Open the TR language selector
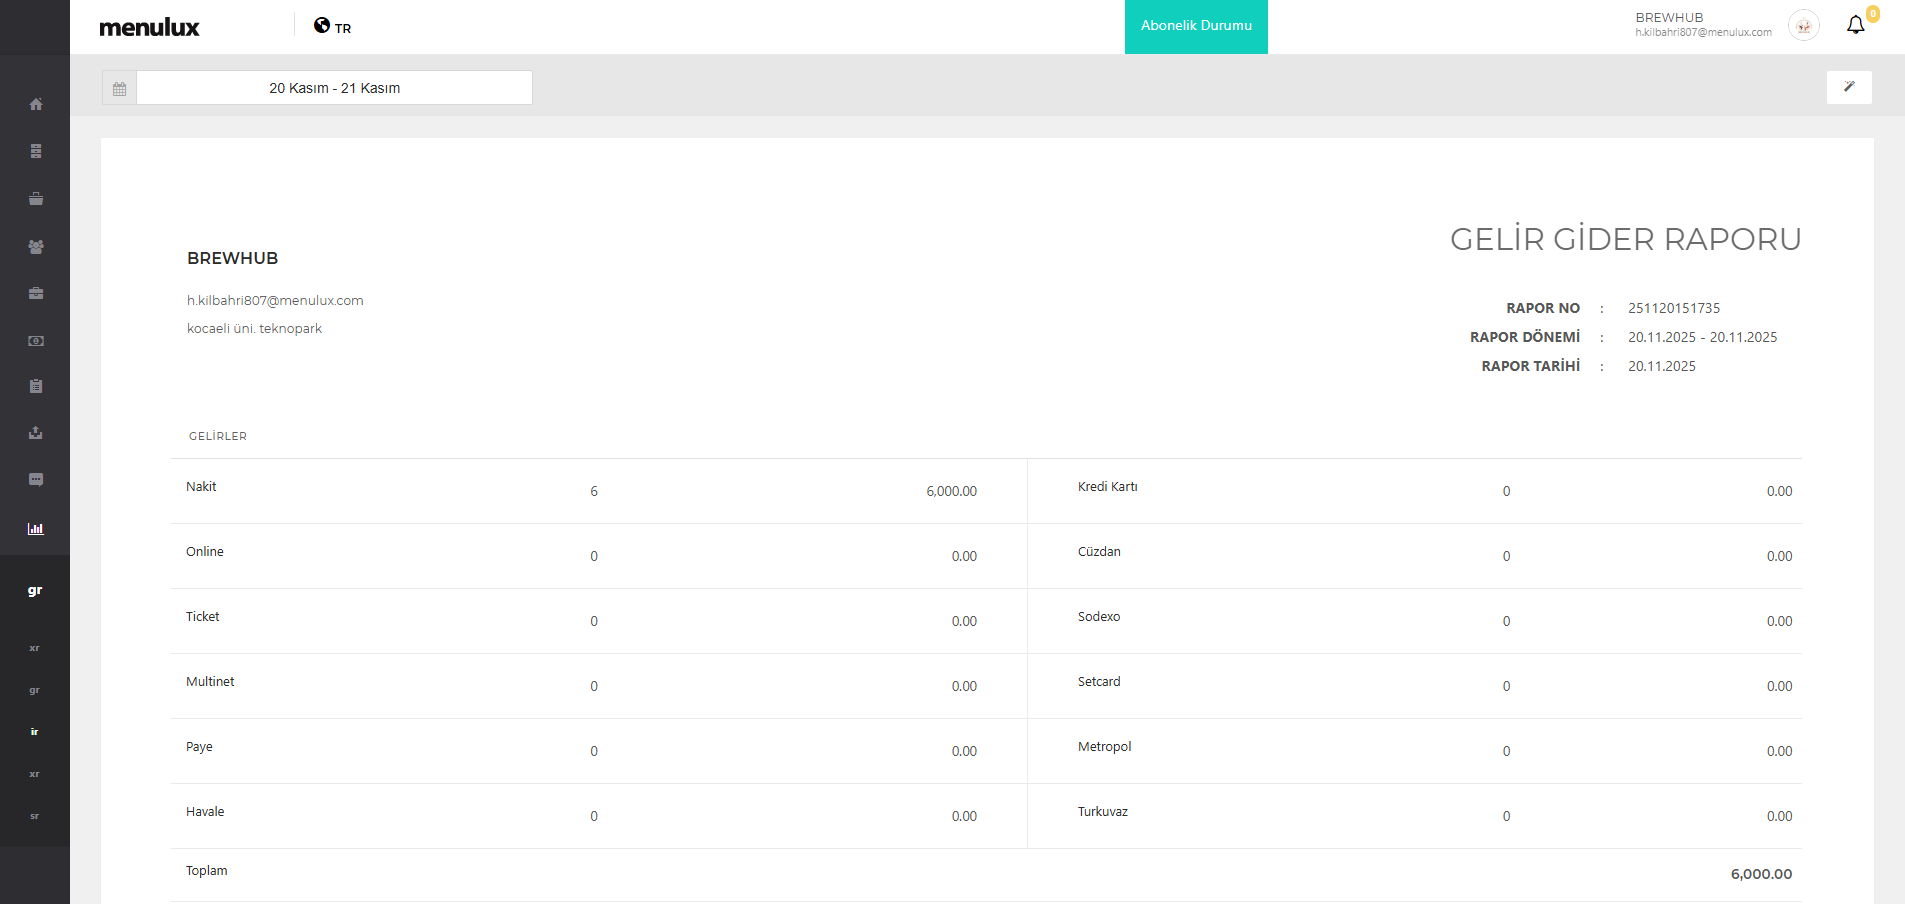The height and width of the screenshot is (904, 1905). [x=333, y=27]
